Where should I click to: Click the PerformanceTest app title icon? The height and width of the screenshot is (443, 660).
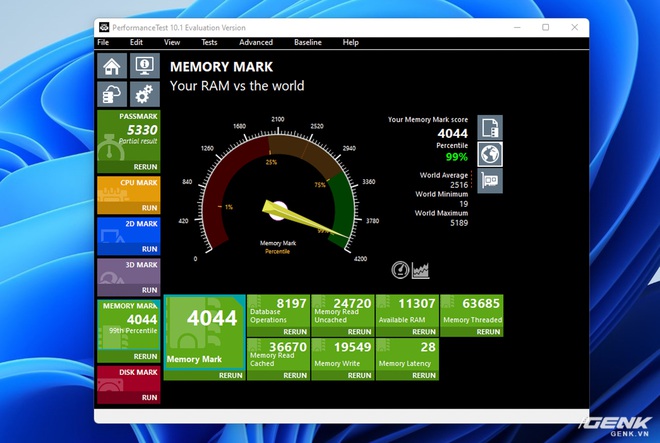pos(104,27)
